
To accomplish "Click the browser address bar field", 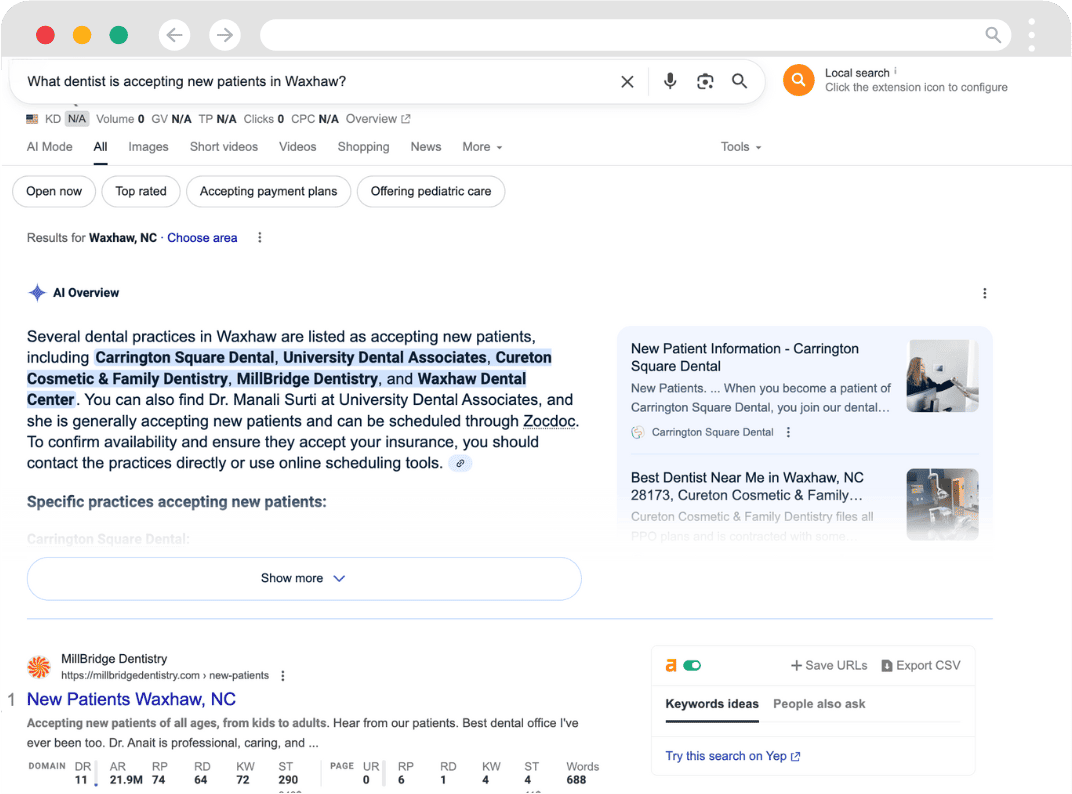I will click(620, 36).
